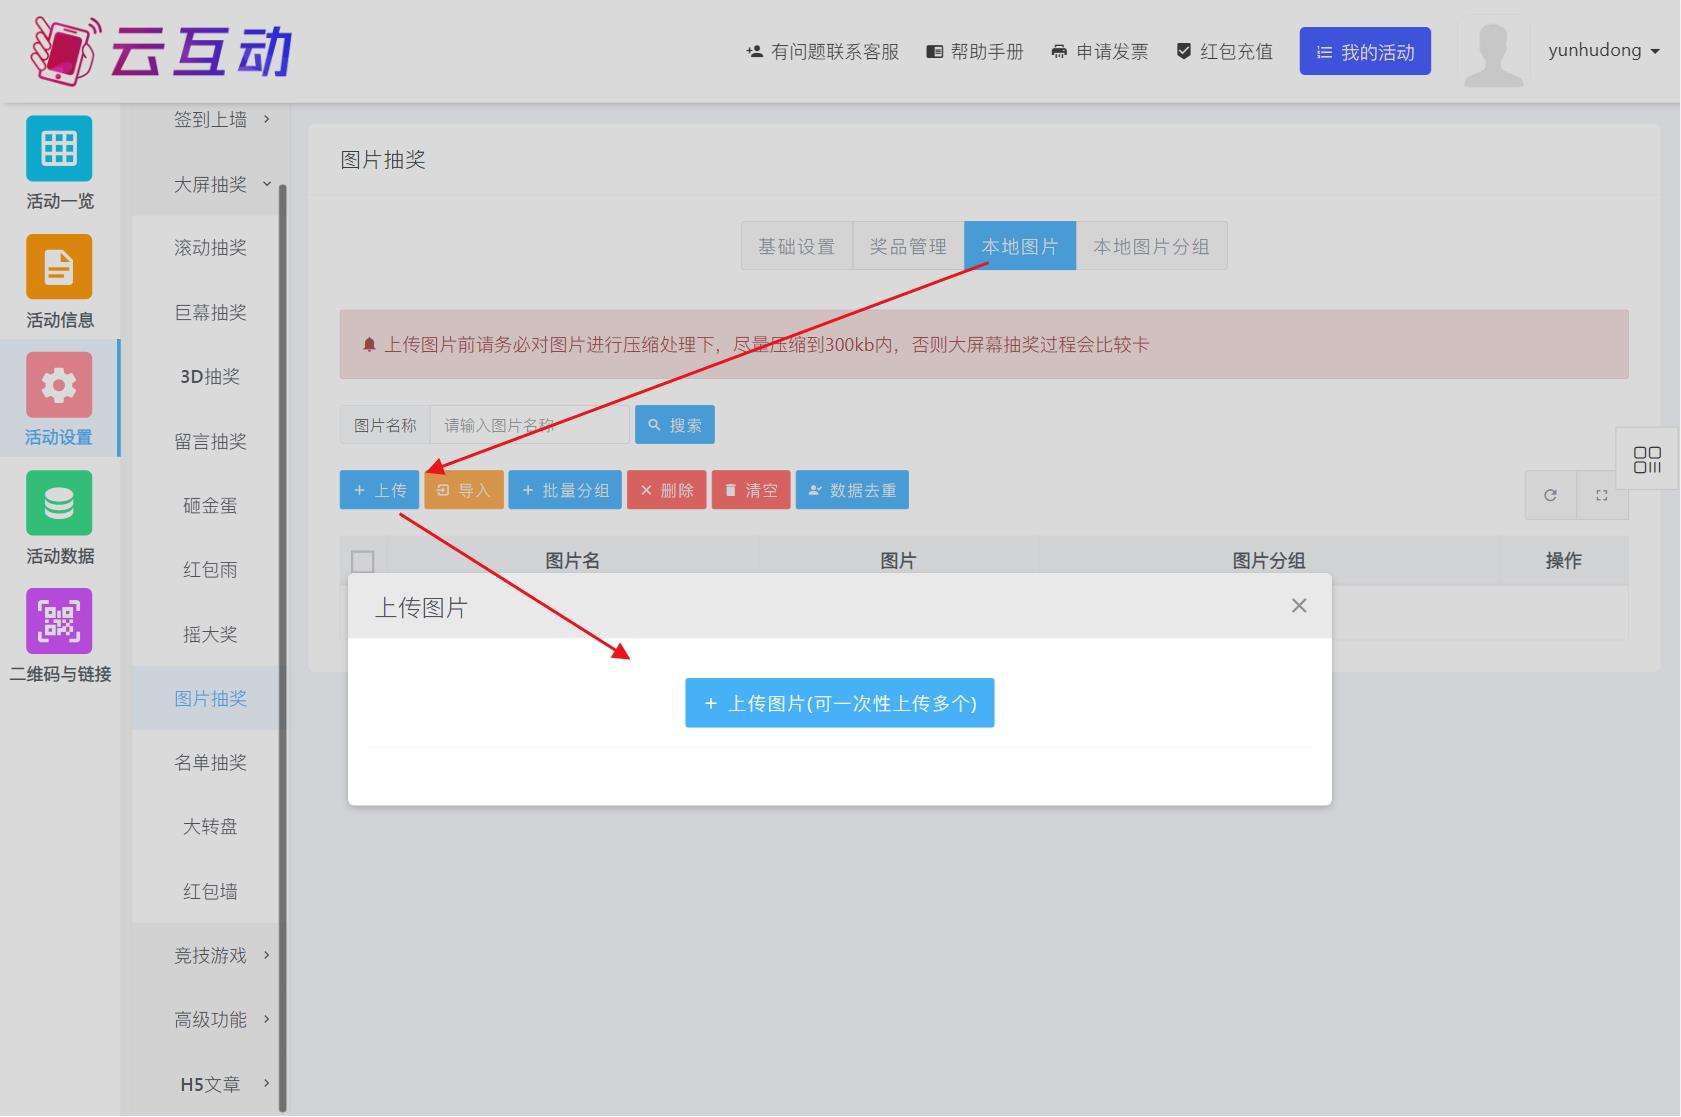Open the 活动数据 database icon

[59, 503]
